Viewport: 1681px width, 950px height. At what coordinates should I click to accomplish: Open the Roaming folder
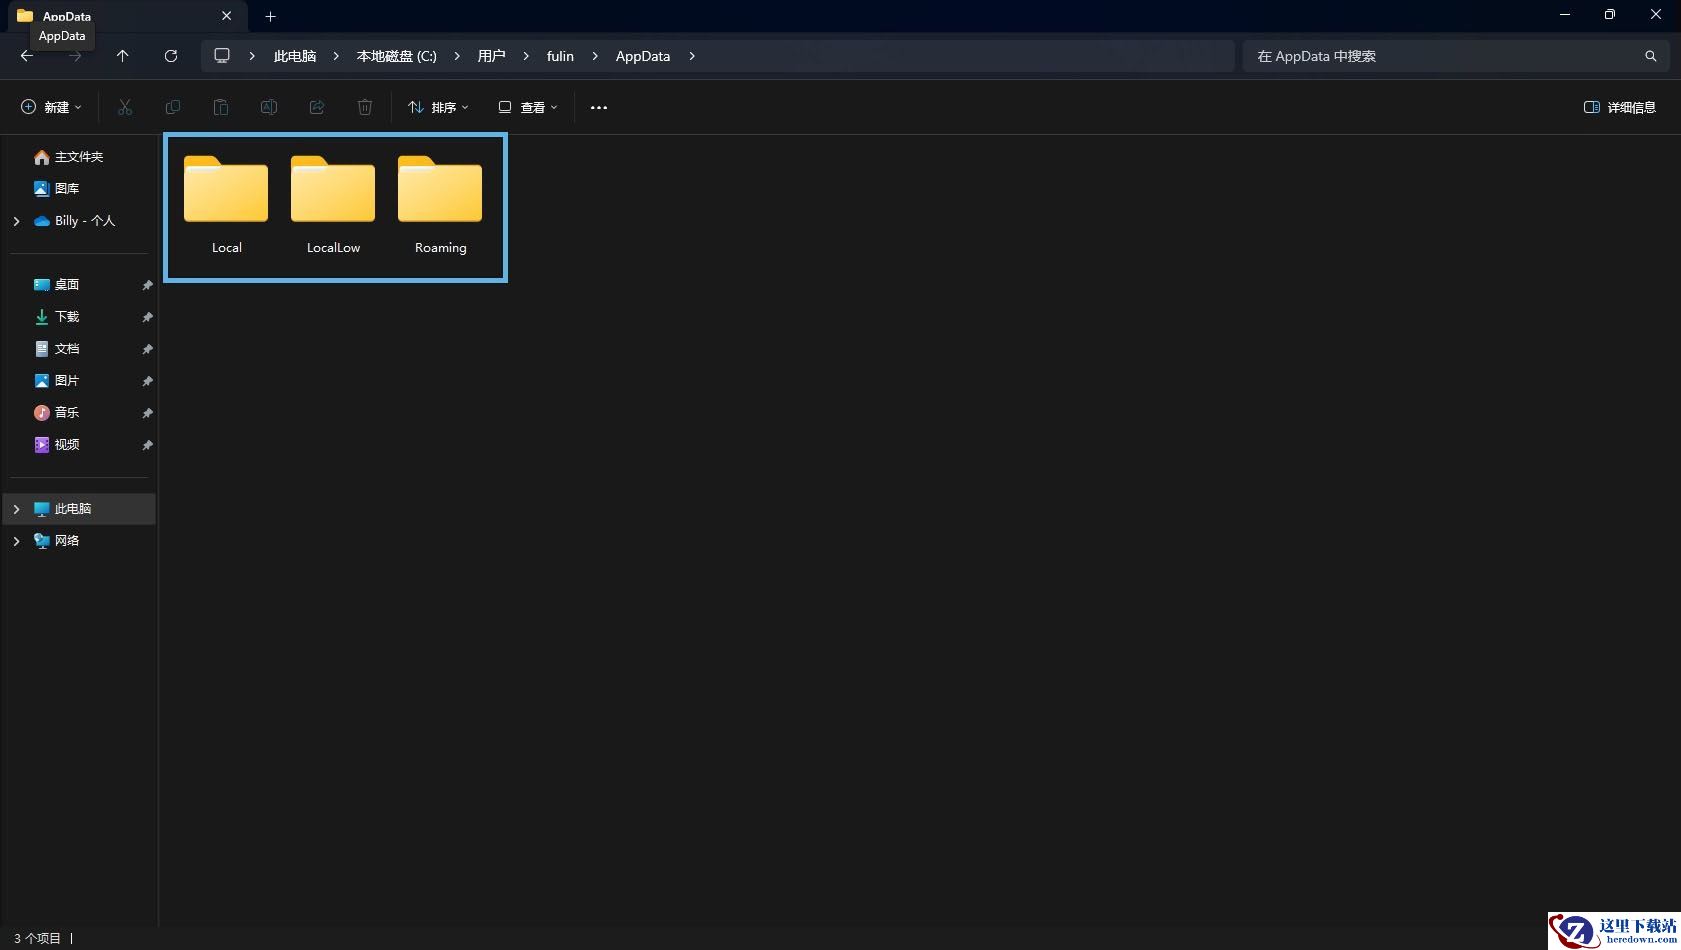coord(440,205)
